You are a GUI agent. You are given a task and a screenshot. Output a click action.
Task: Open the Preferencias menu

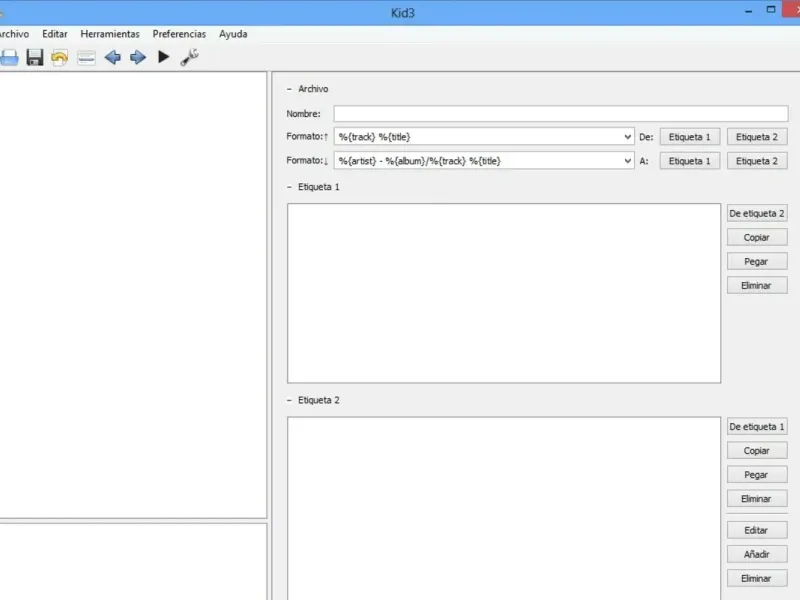pos(179,34)
